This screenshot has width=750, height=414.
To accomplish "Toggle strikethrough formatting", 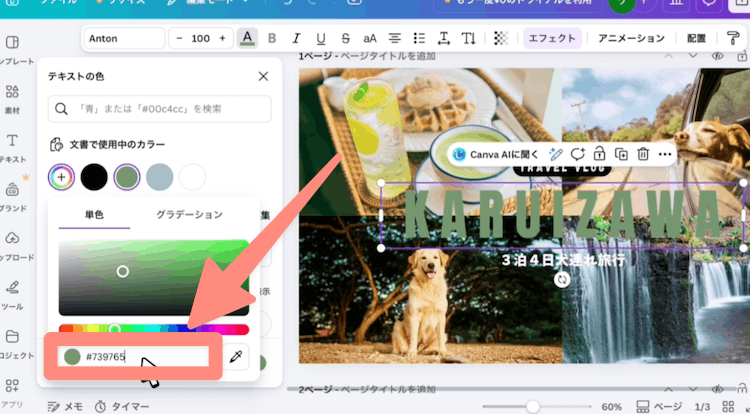I will (x=345, y=38).
